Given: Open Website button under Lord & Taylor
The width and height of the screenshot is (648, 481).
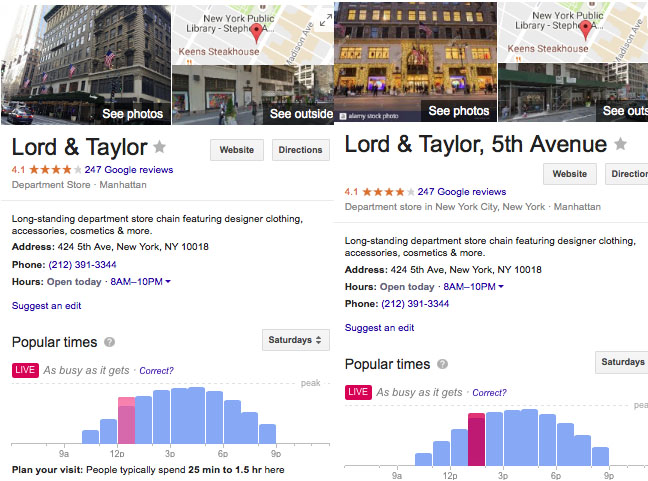Looking at the screenshot, I should click(x=237, y=150).
